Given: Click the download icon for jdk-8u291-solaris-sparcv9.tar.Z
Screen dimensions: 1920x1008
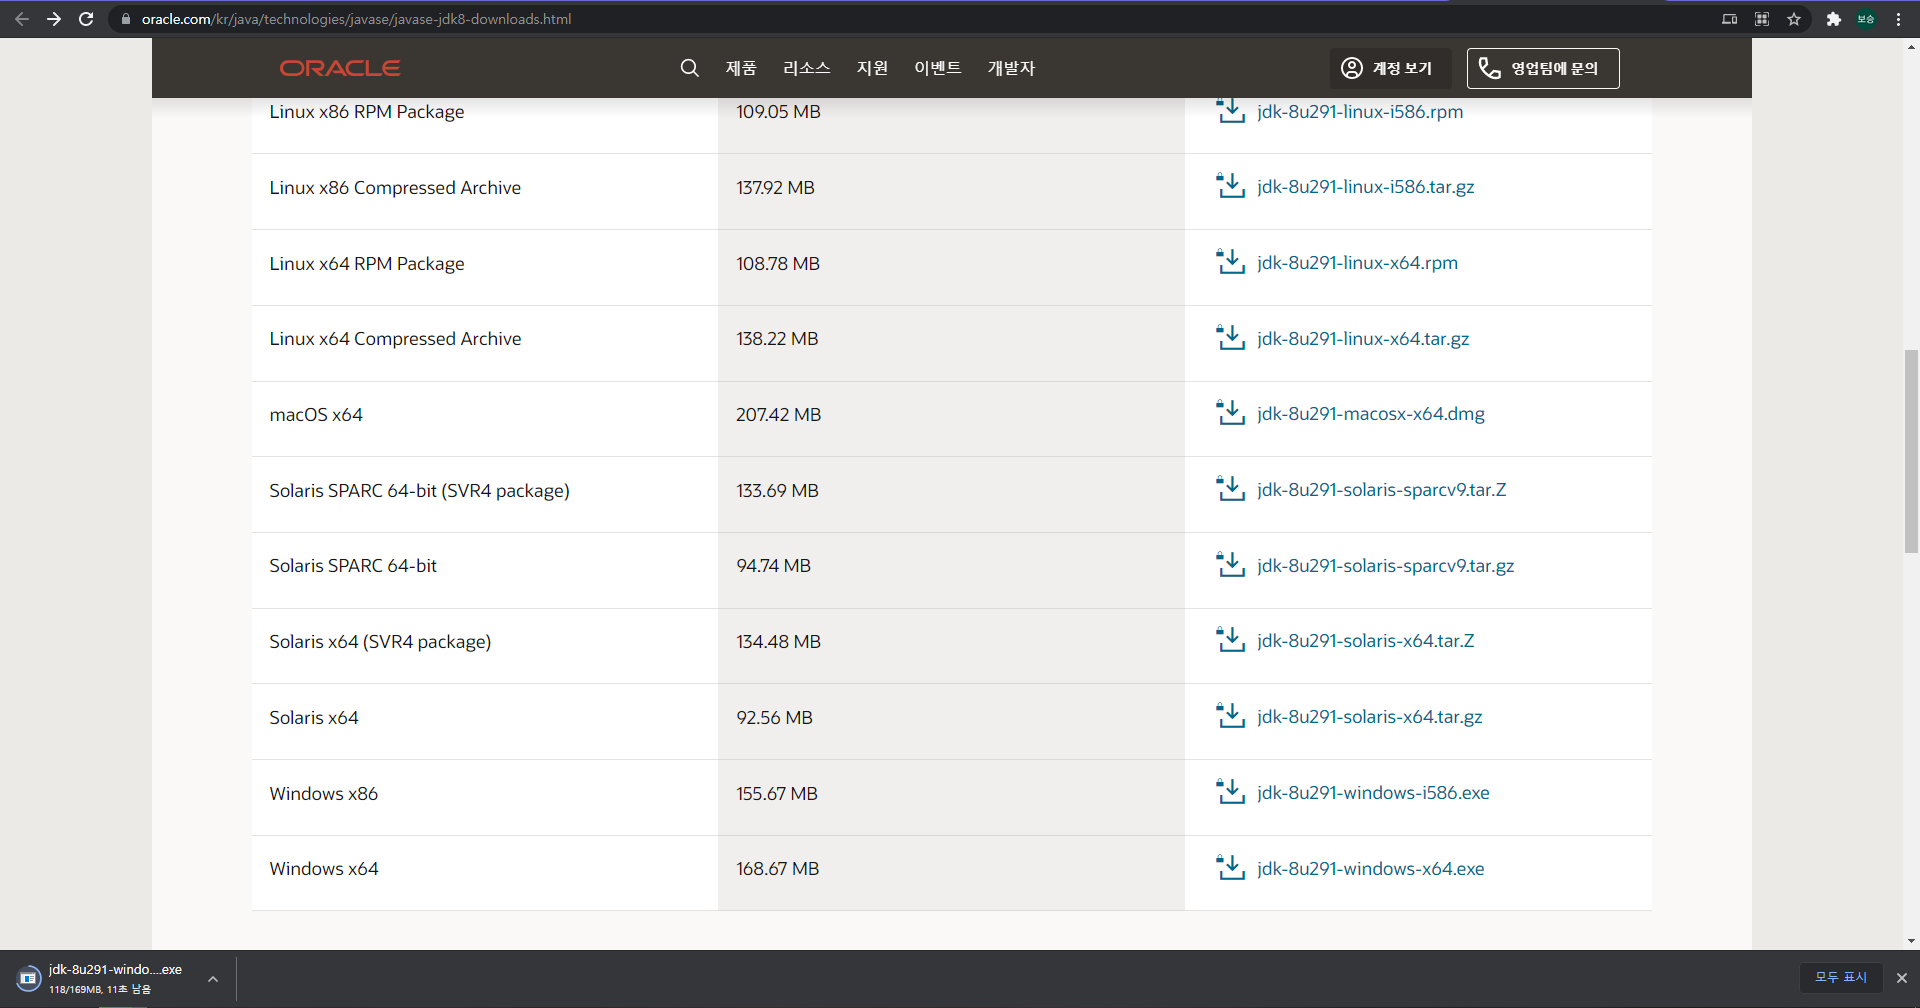Looking at the screenshot, I should (1230, 489).
